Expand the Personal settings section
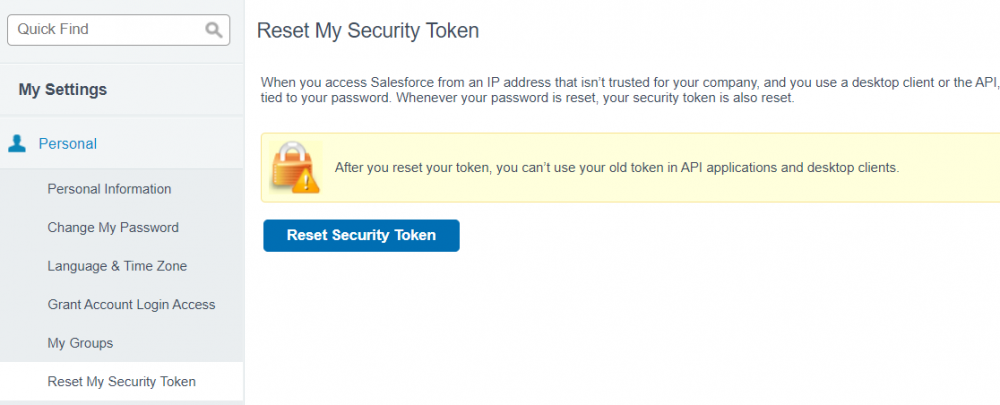The width and height of the screenshot is (1000, 405). coord(68,144)
